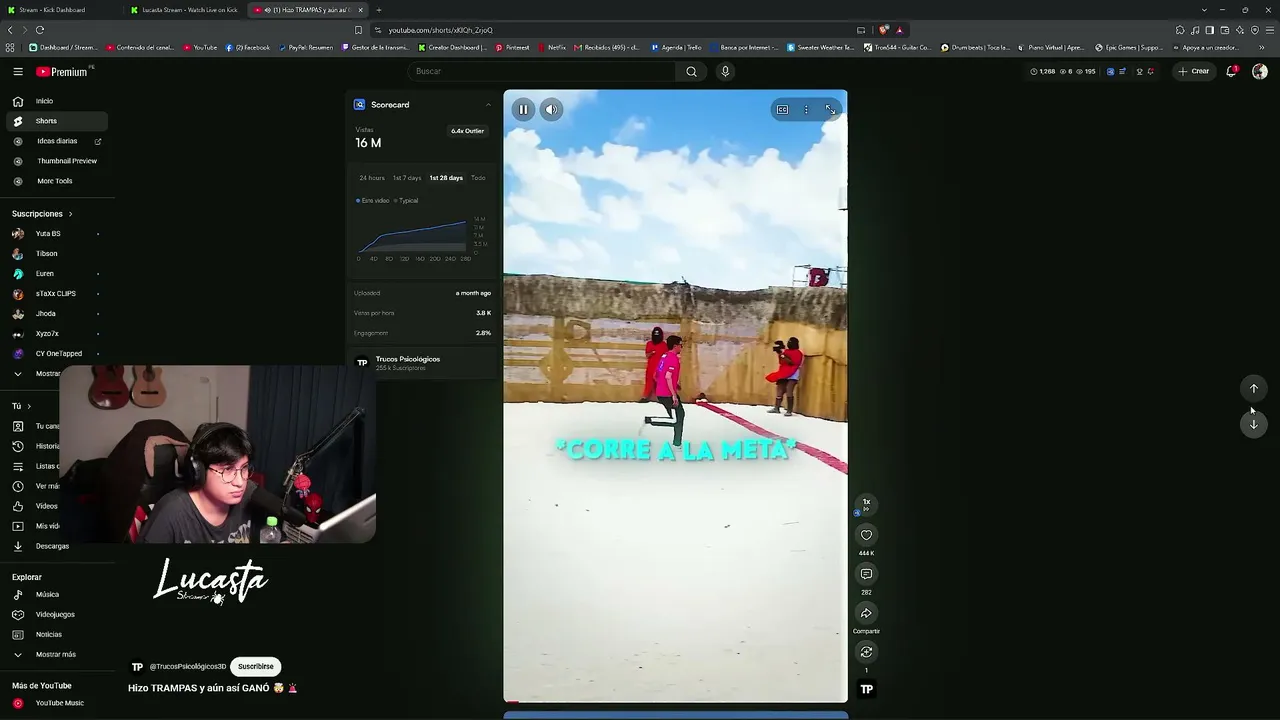1280x720 pixels.
Task: Go to the previous short with the up arrow
Action: pos(1254,388)
